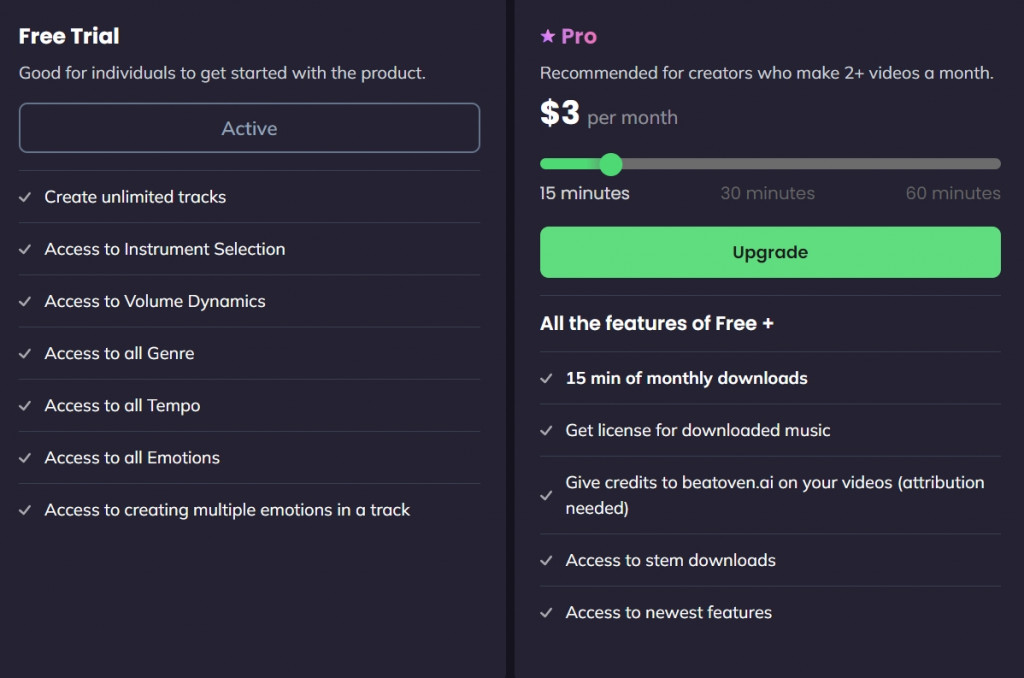Select the 30 minutes plan label
Image resolution: width=1024 pixels, height=678 pixels.
pos(767,193)
